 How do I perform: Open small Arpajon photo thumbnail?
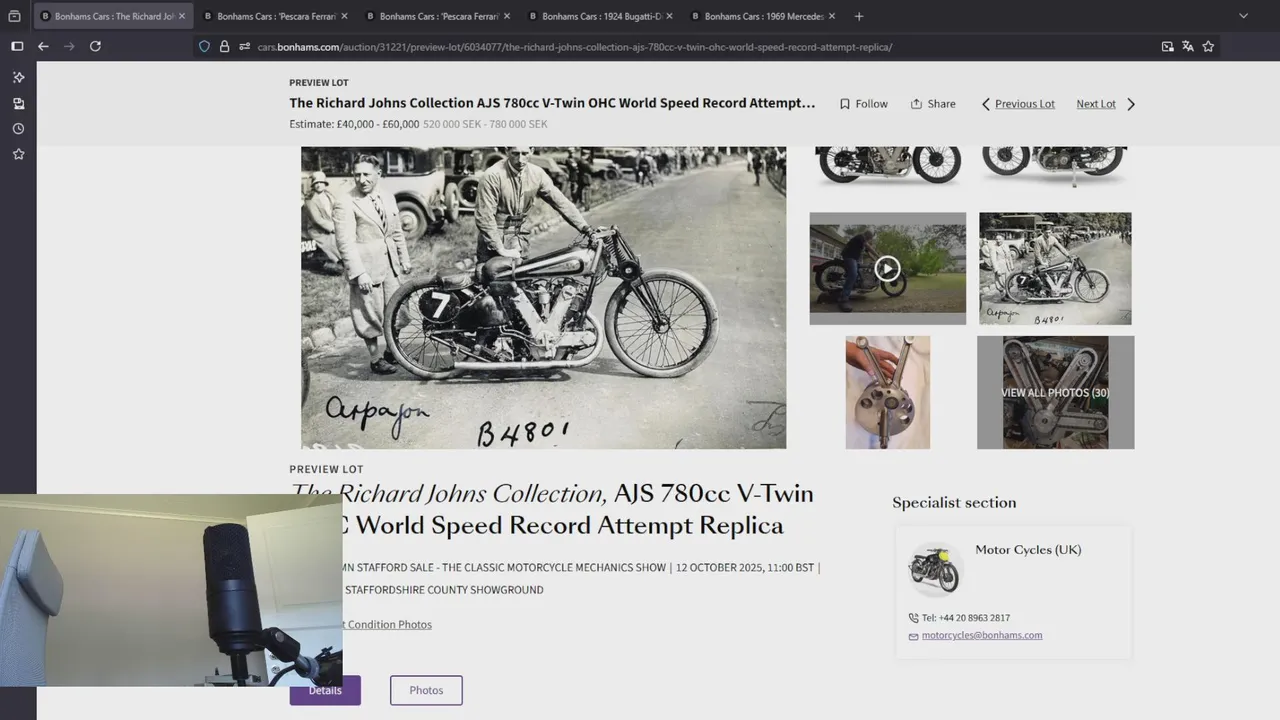coord(1055,268)
